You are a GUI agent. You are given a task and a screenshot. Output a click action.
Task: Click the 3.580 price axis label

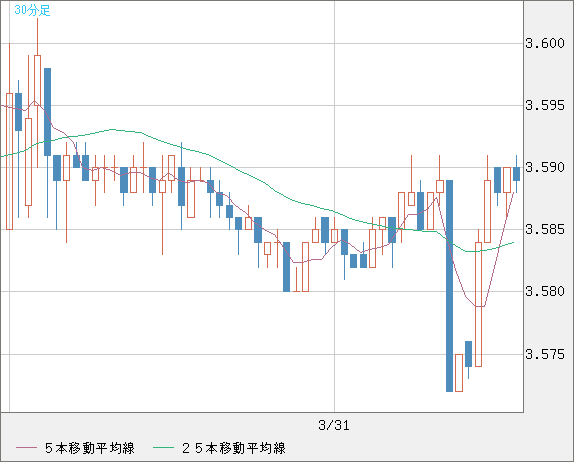545,292
